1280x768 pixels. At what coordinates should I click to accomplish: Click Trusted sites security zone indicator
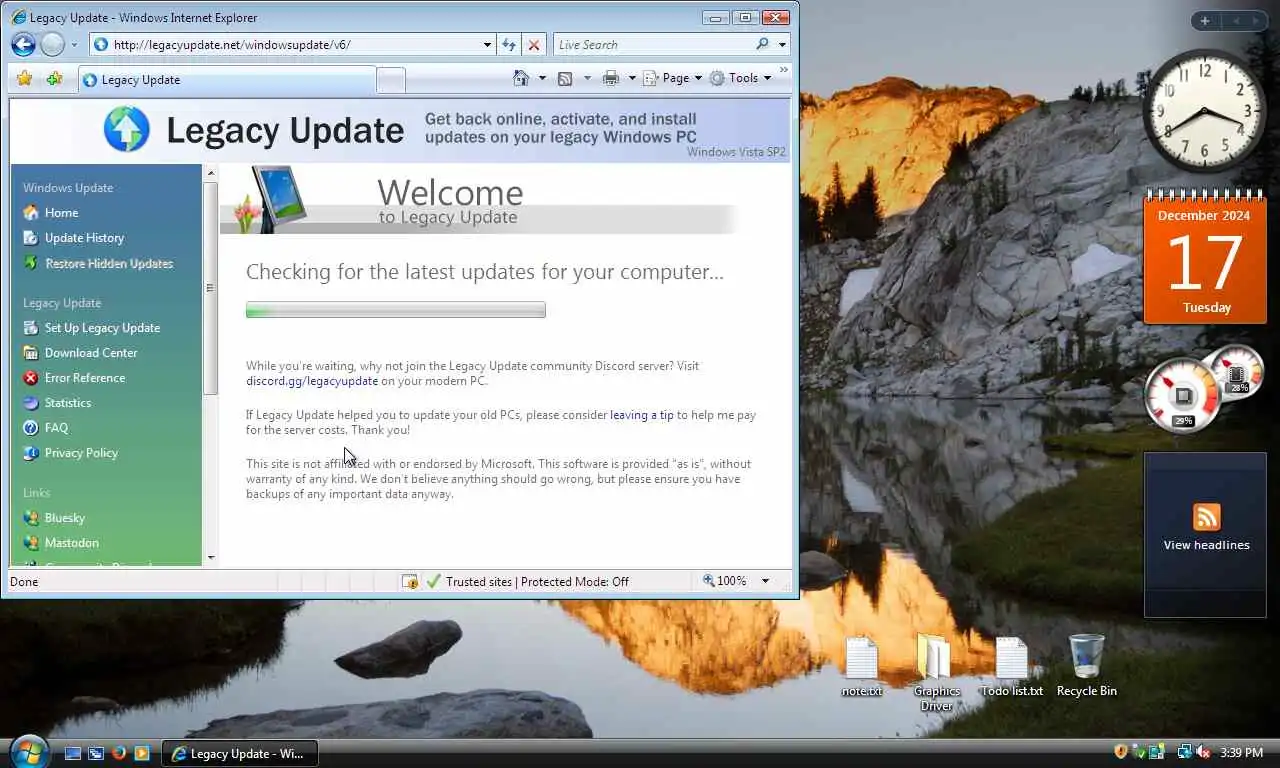tap(528, 581)
